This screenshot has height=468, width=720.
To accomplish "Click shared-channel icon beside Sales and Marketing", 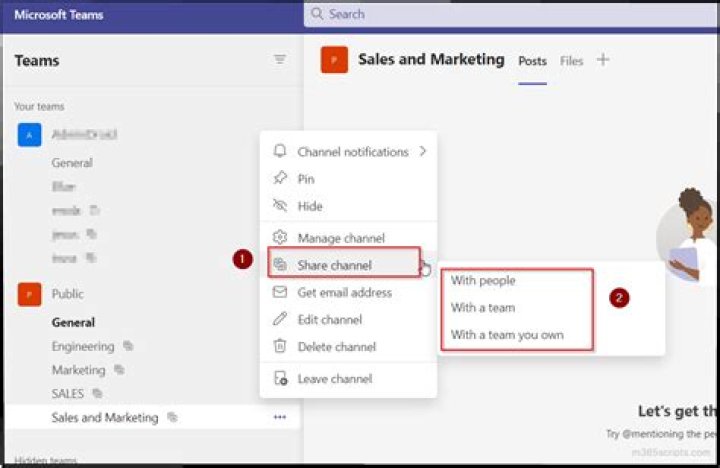I will [172, 417].
